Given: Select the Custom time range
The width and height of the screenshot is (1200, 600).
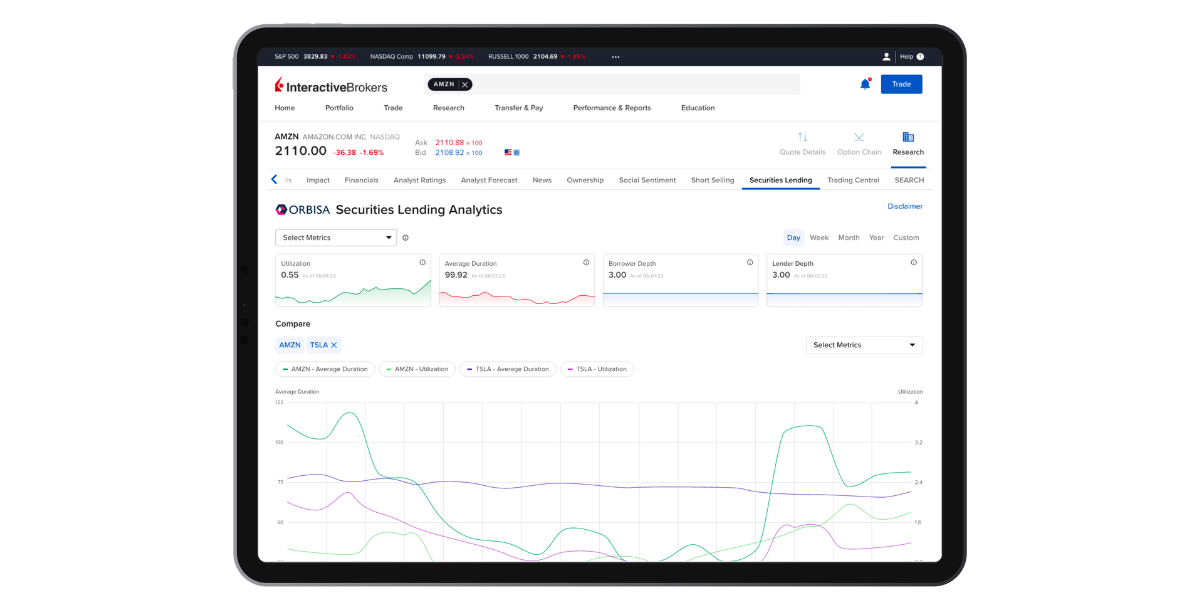Looking at the screenshot, I should (906, 237).
